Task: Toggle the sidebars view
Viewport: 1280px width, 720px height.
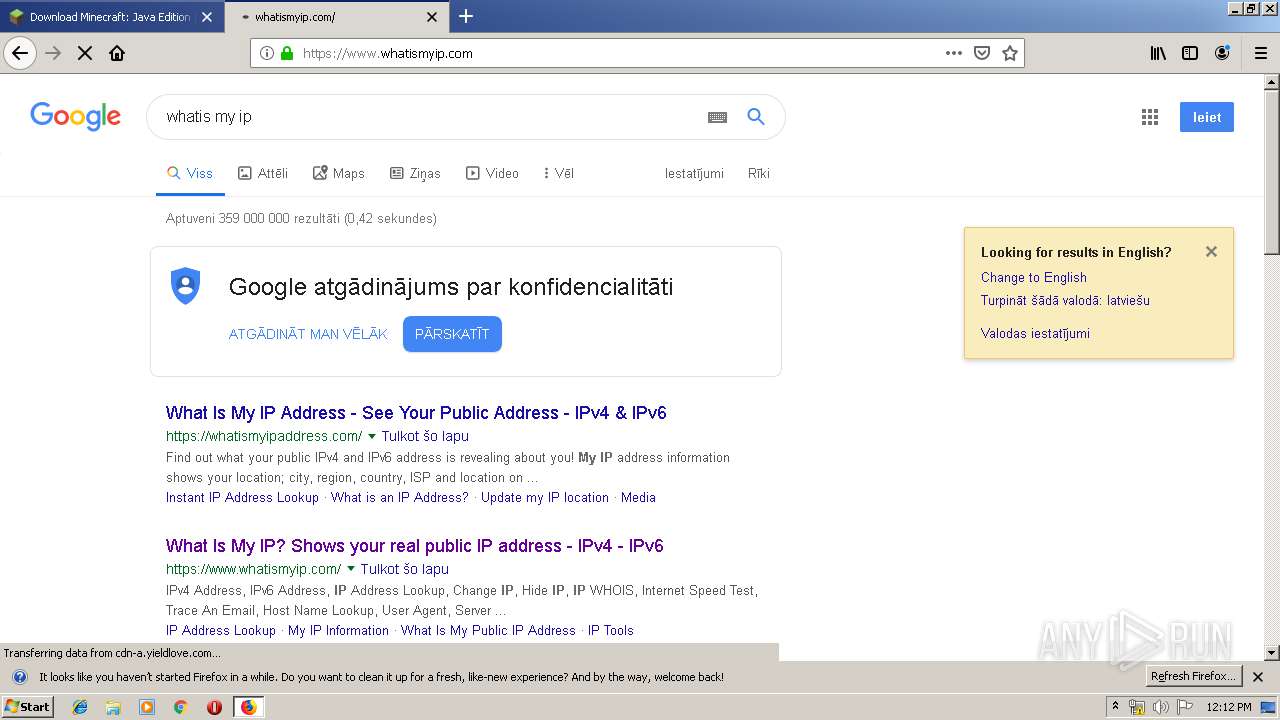Action: point(1190,53)
